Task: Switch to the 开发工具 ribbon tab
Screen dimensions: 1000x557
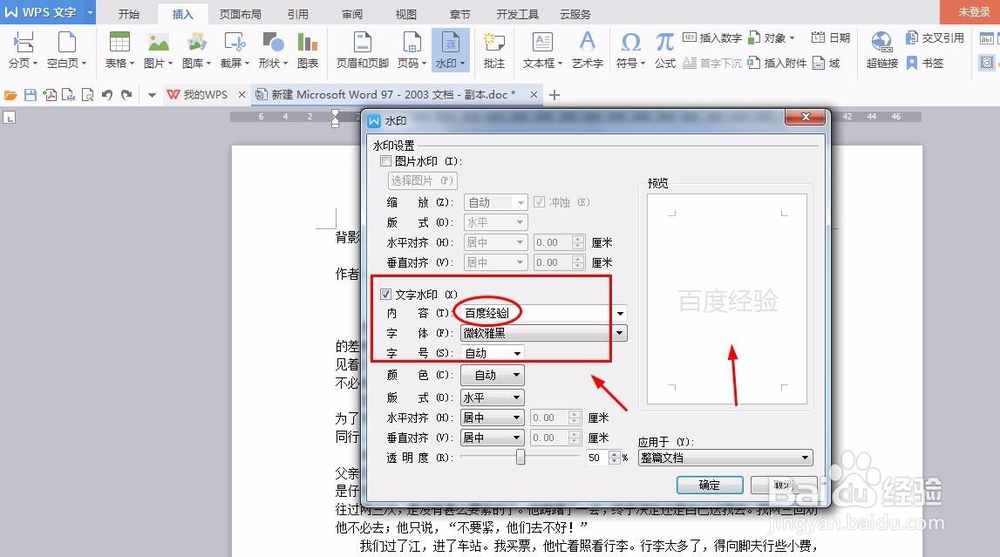Action: 517,14
